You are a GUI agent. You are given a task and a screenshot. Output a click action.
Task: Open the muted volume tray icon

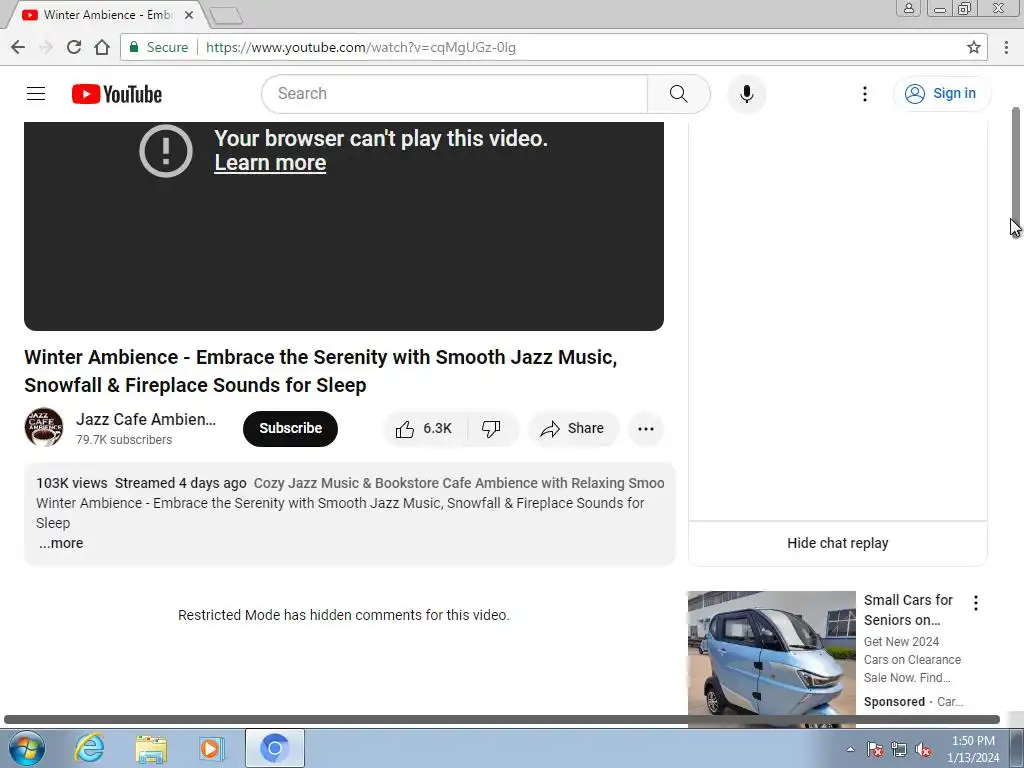(923, 749)
